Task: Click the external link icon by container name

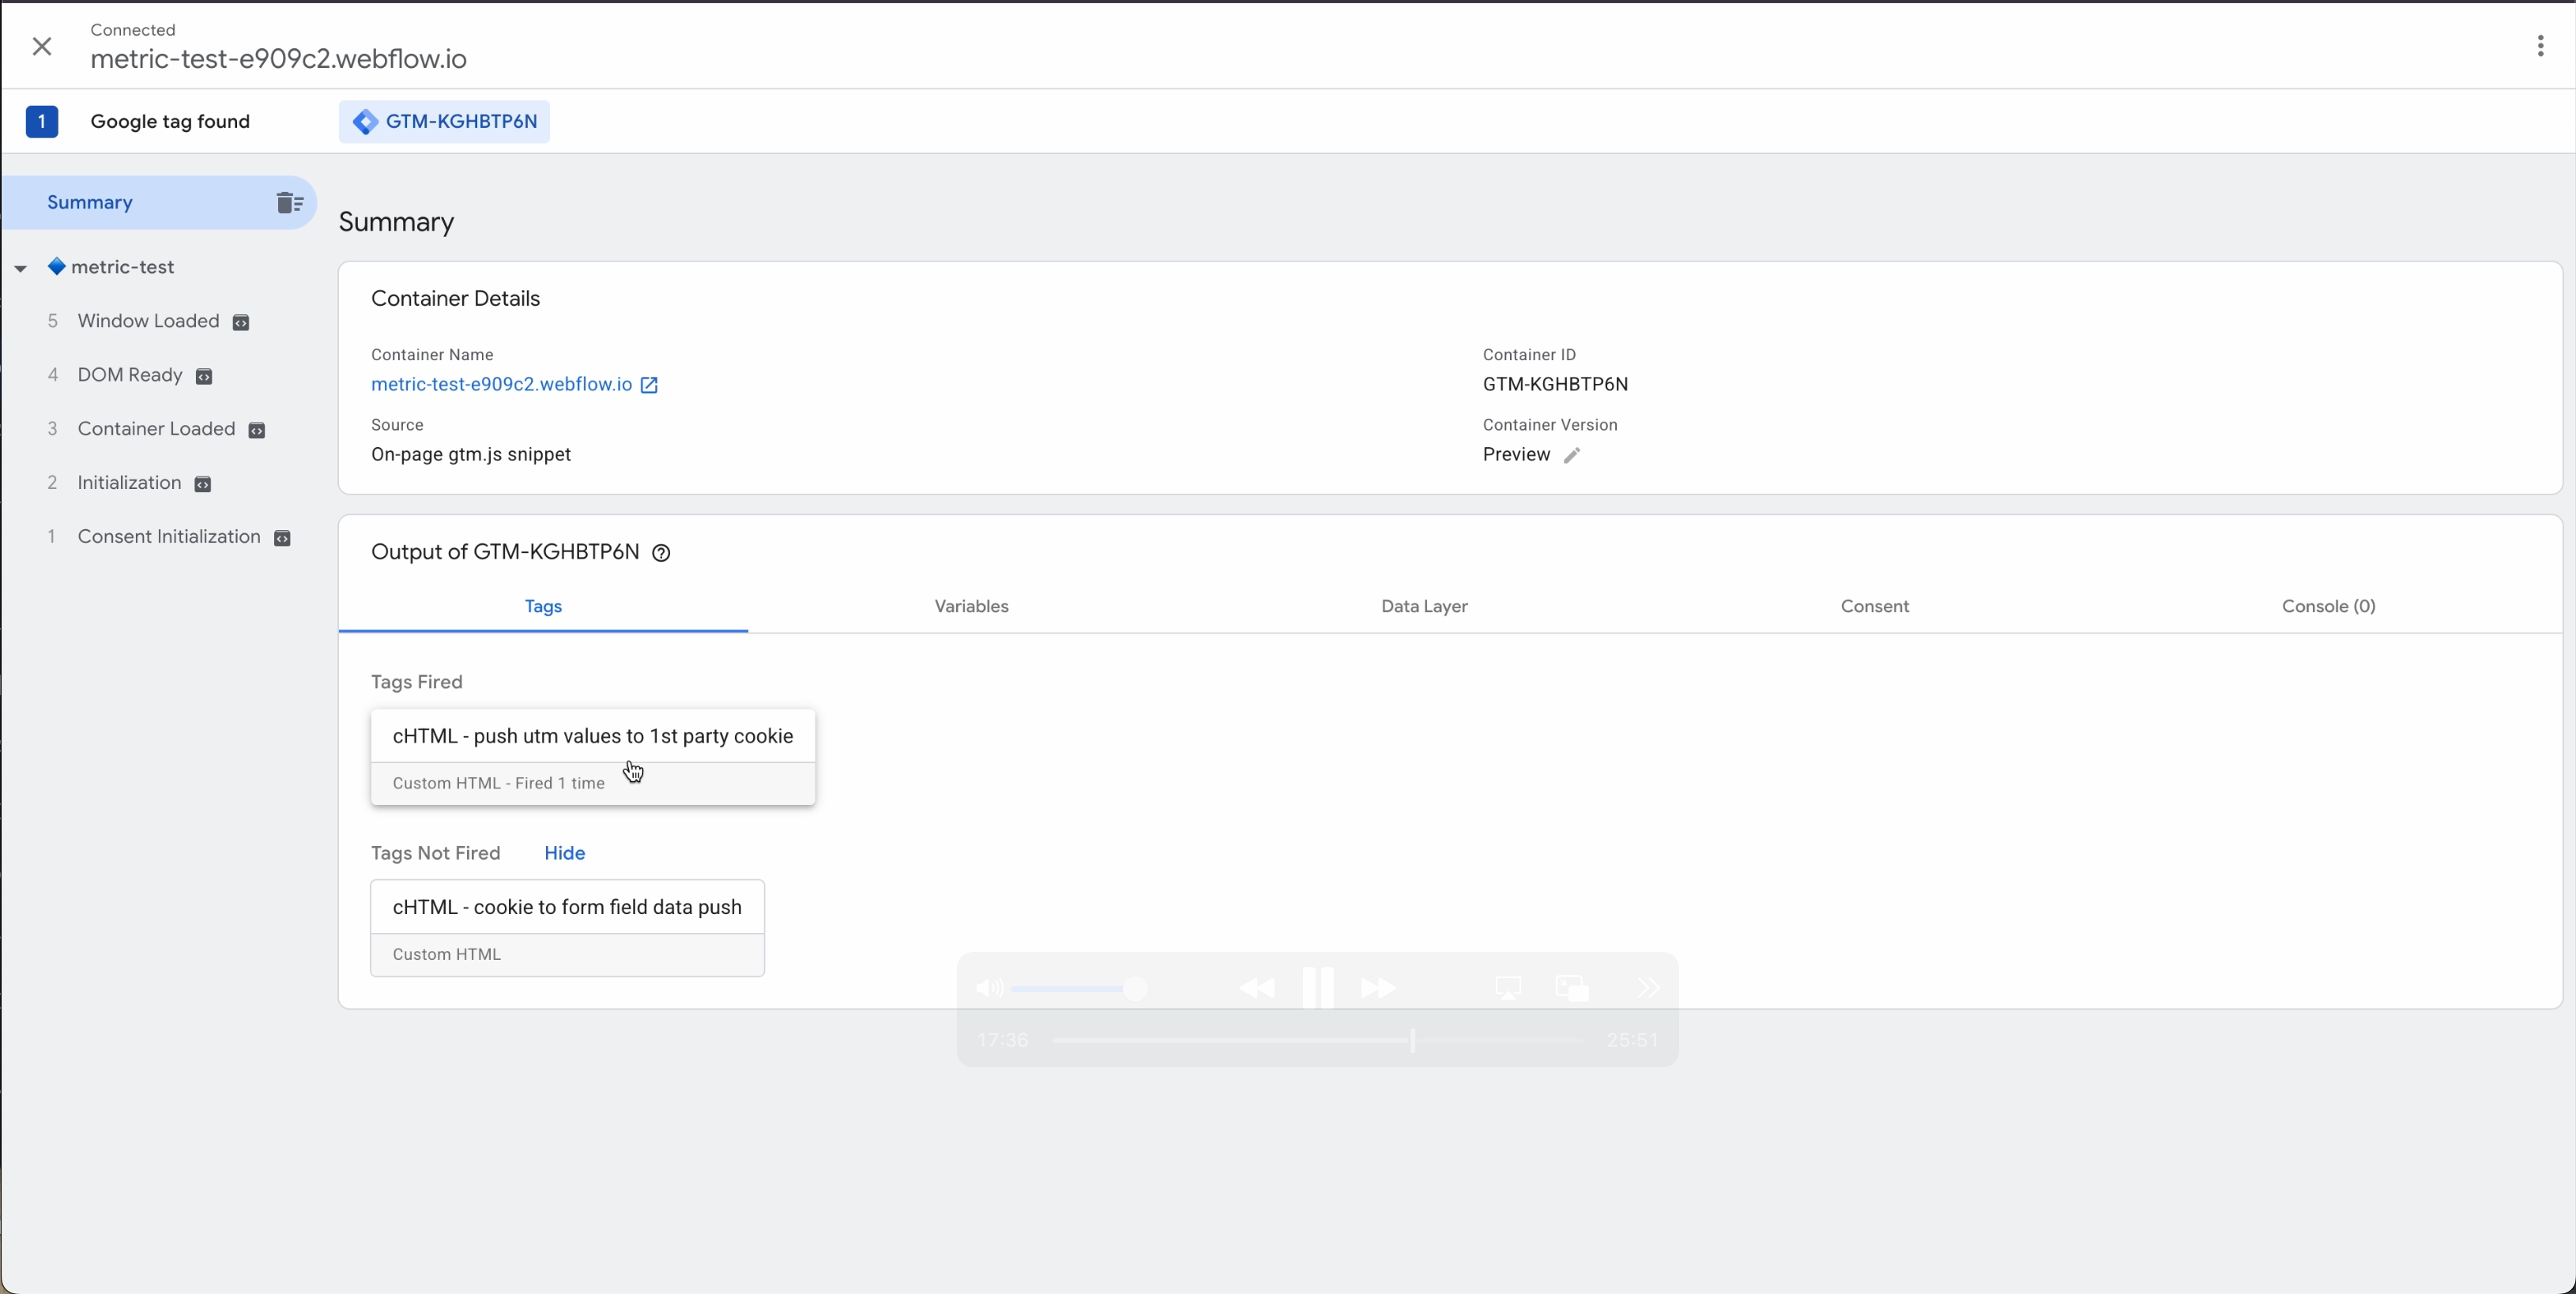Action: [x=649, y=385]
